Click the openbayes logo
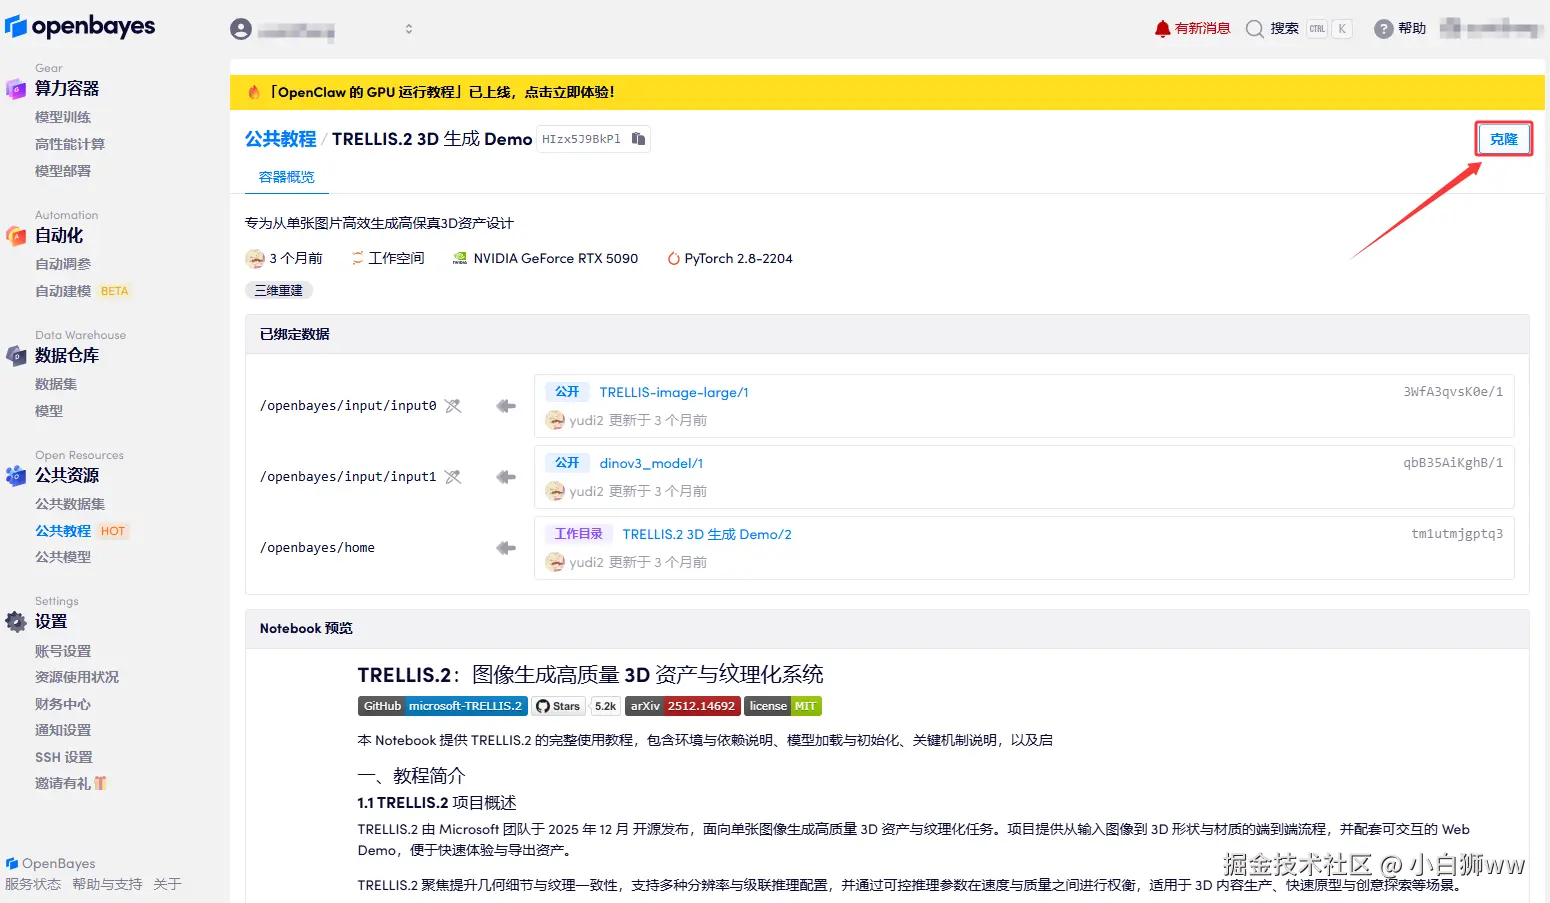 80,26
